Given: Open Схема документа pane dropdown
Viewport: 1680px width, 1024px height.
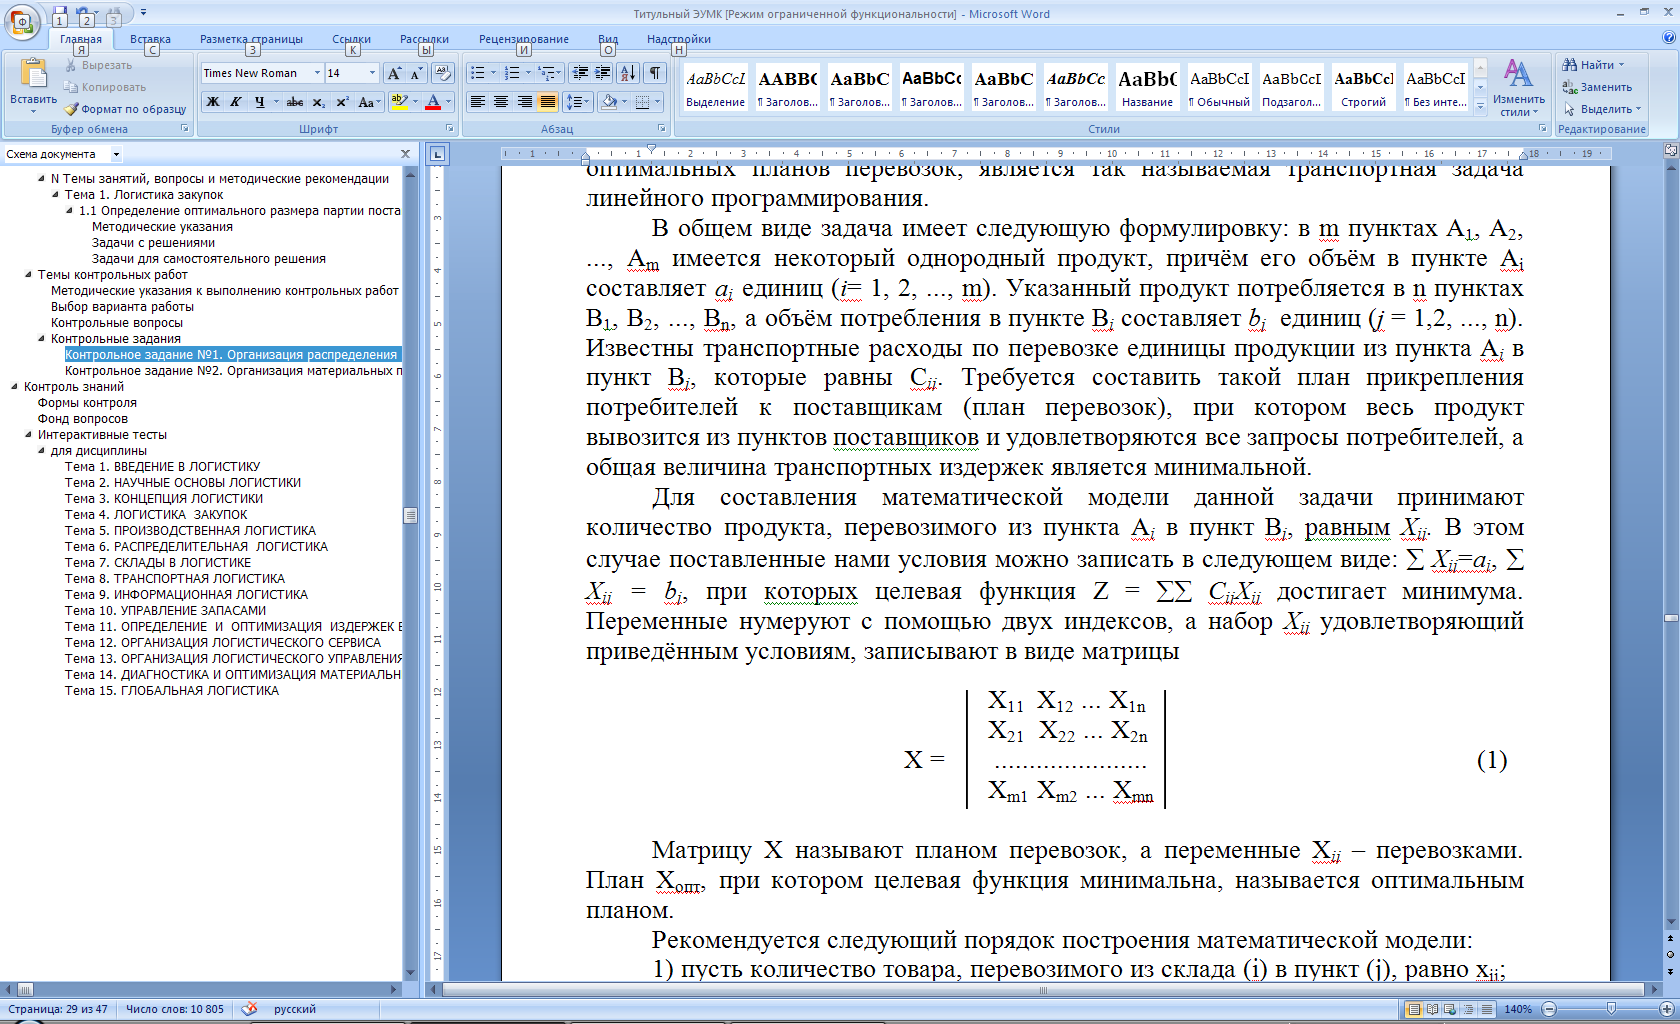Looking at the screenshot, I should coord(116,154).
